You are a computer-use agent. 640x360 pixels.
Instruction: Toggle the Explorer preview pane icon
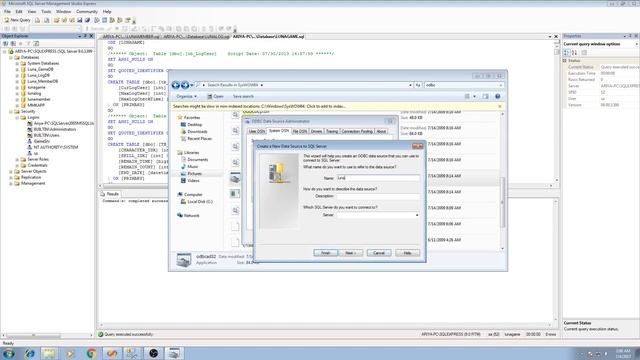[x=486, y=96]
